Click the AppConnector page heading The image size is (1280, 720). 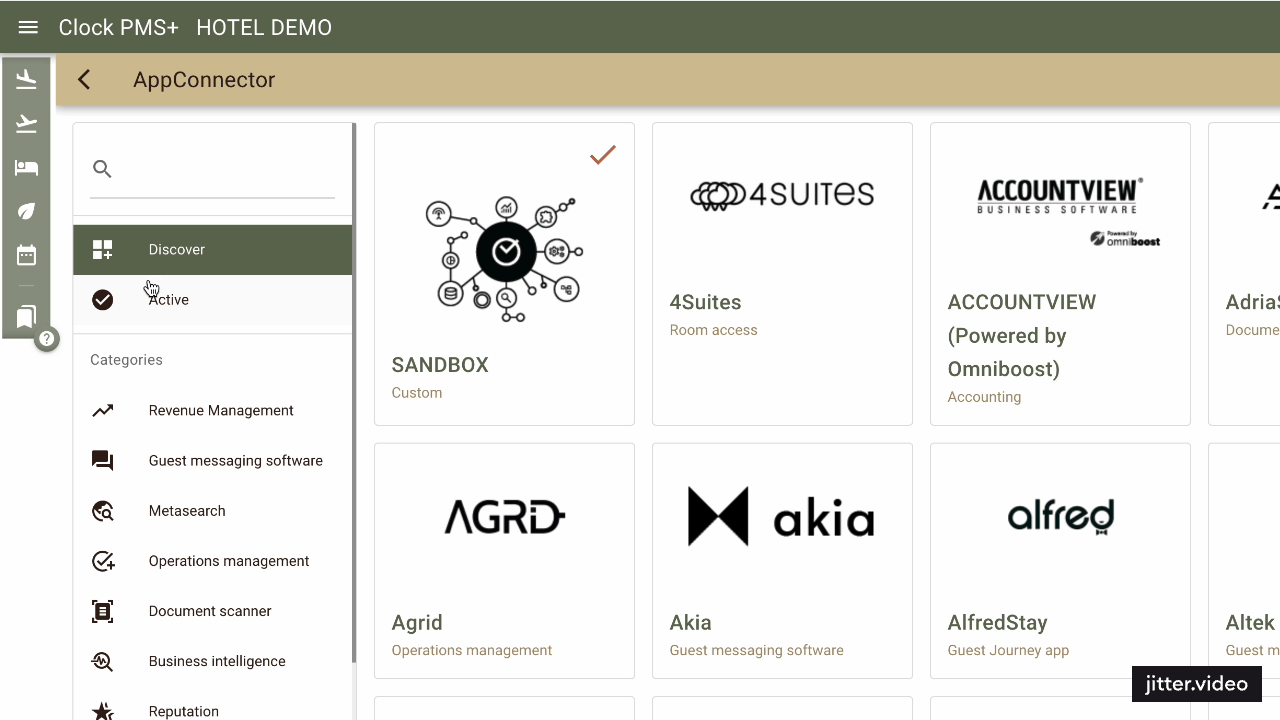[204, 80]
